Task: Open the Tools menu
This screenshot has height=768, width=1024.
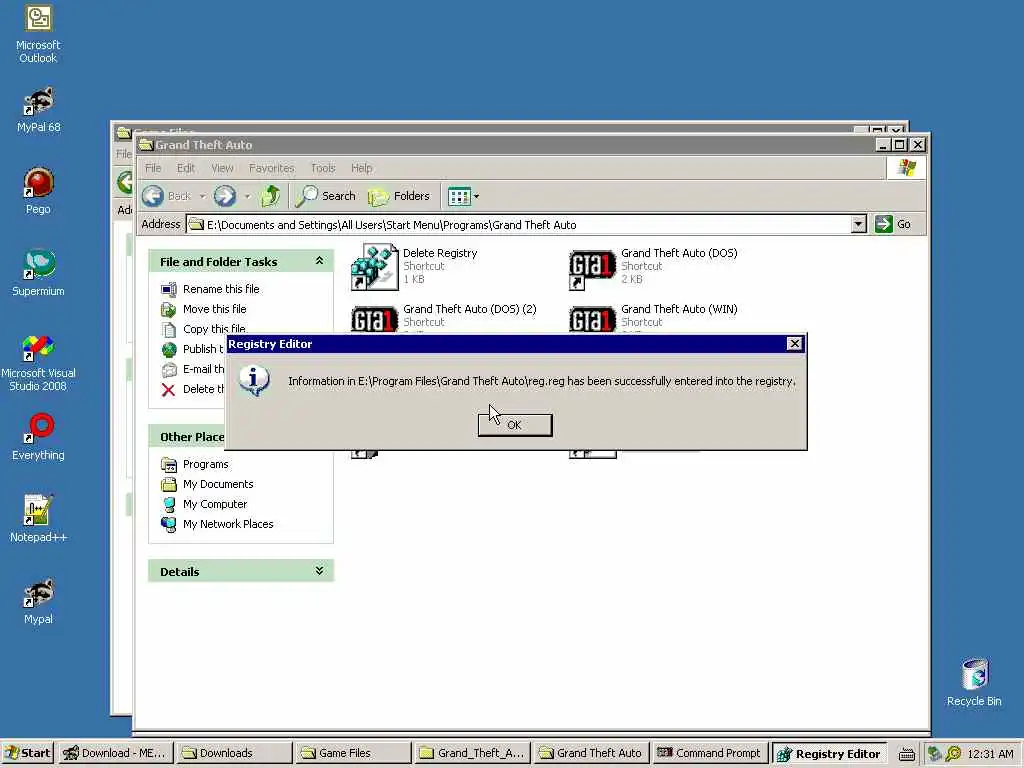Action: (323, 168)
